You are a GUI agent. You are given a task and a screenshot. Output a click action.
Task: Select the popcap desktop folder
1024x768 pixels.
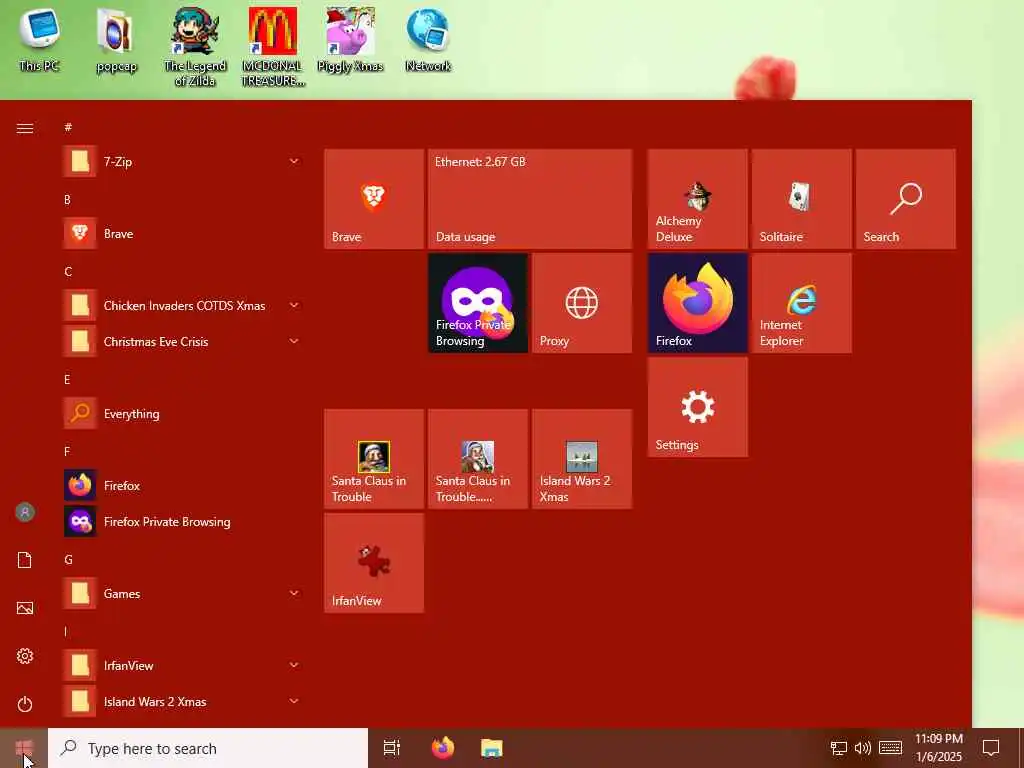click(116, 40)
